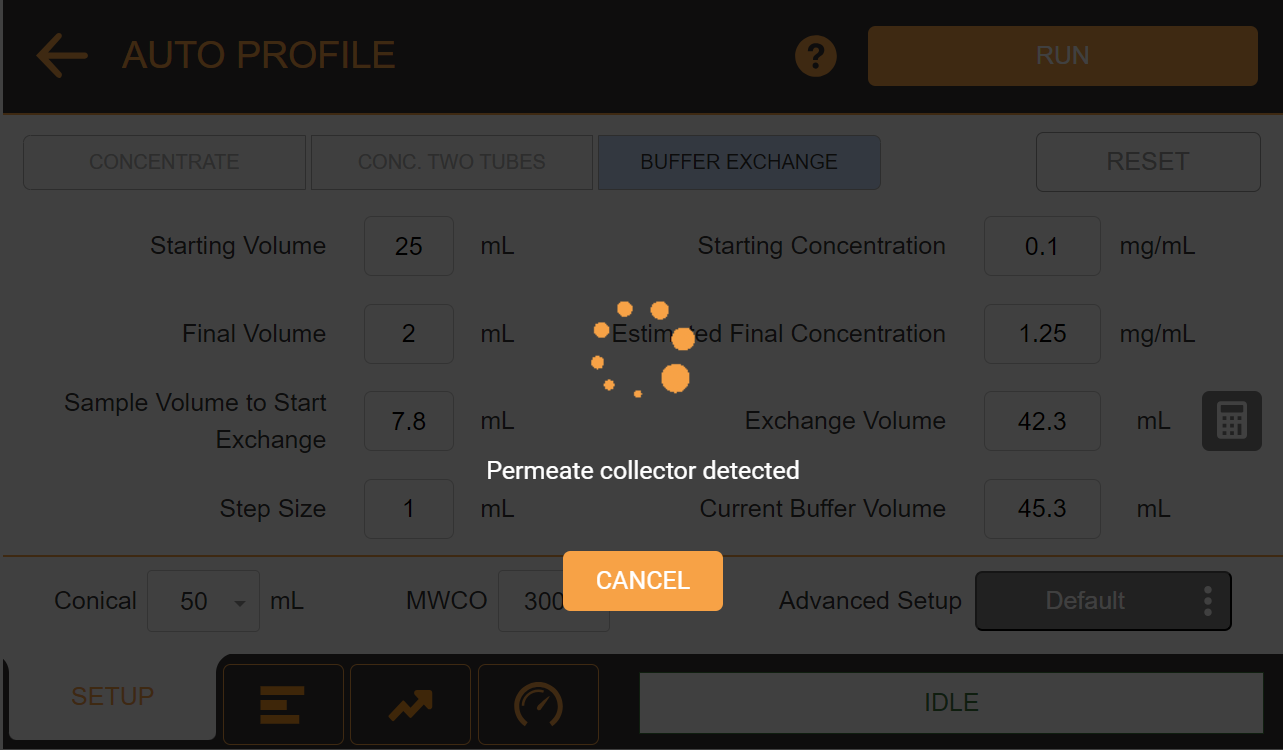1283x750 pixels.
Task: Open the exchange volume calculator icon
Action: (1231, 421)
